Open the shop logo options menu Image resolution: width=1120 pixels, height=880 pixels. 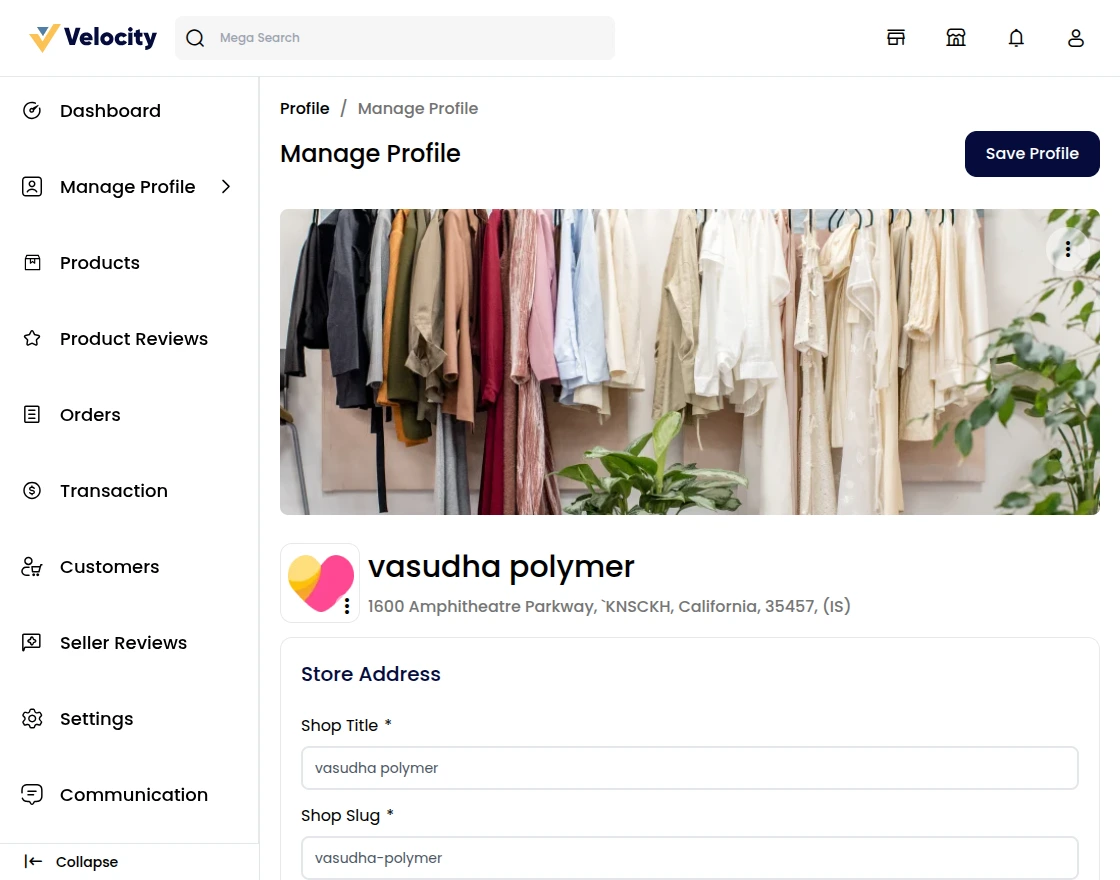click(347, 607)
